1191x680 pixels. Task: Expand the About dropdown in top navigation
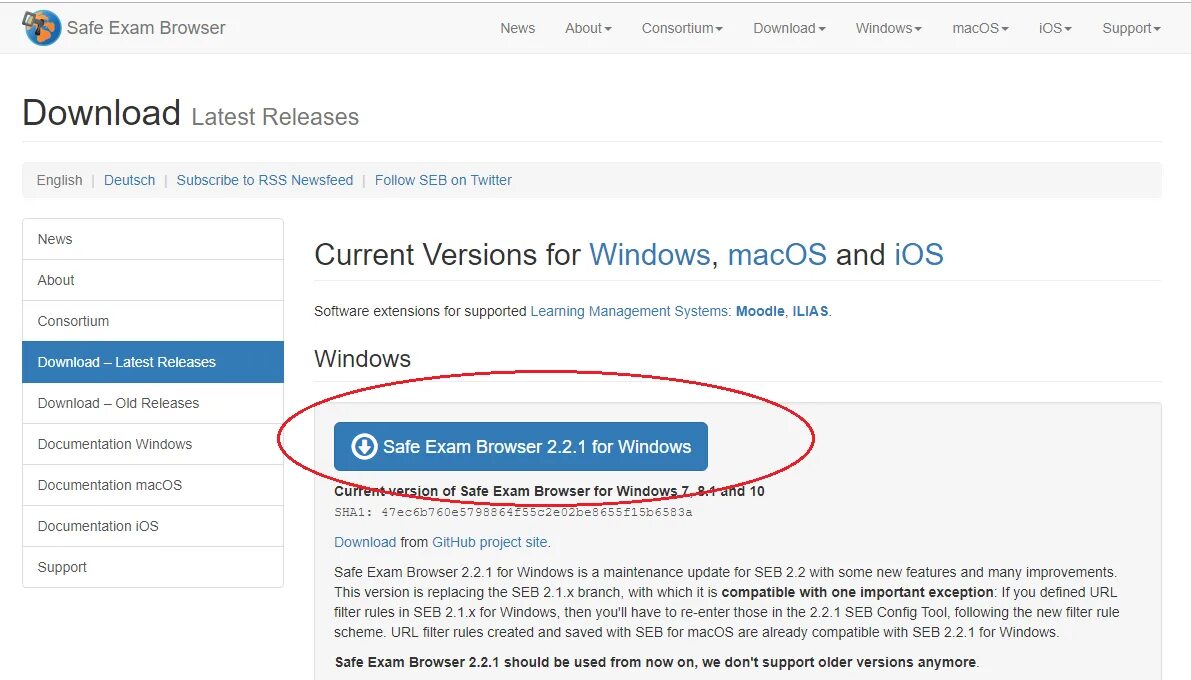tap(588, 28)
